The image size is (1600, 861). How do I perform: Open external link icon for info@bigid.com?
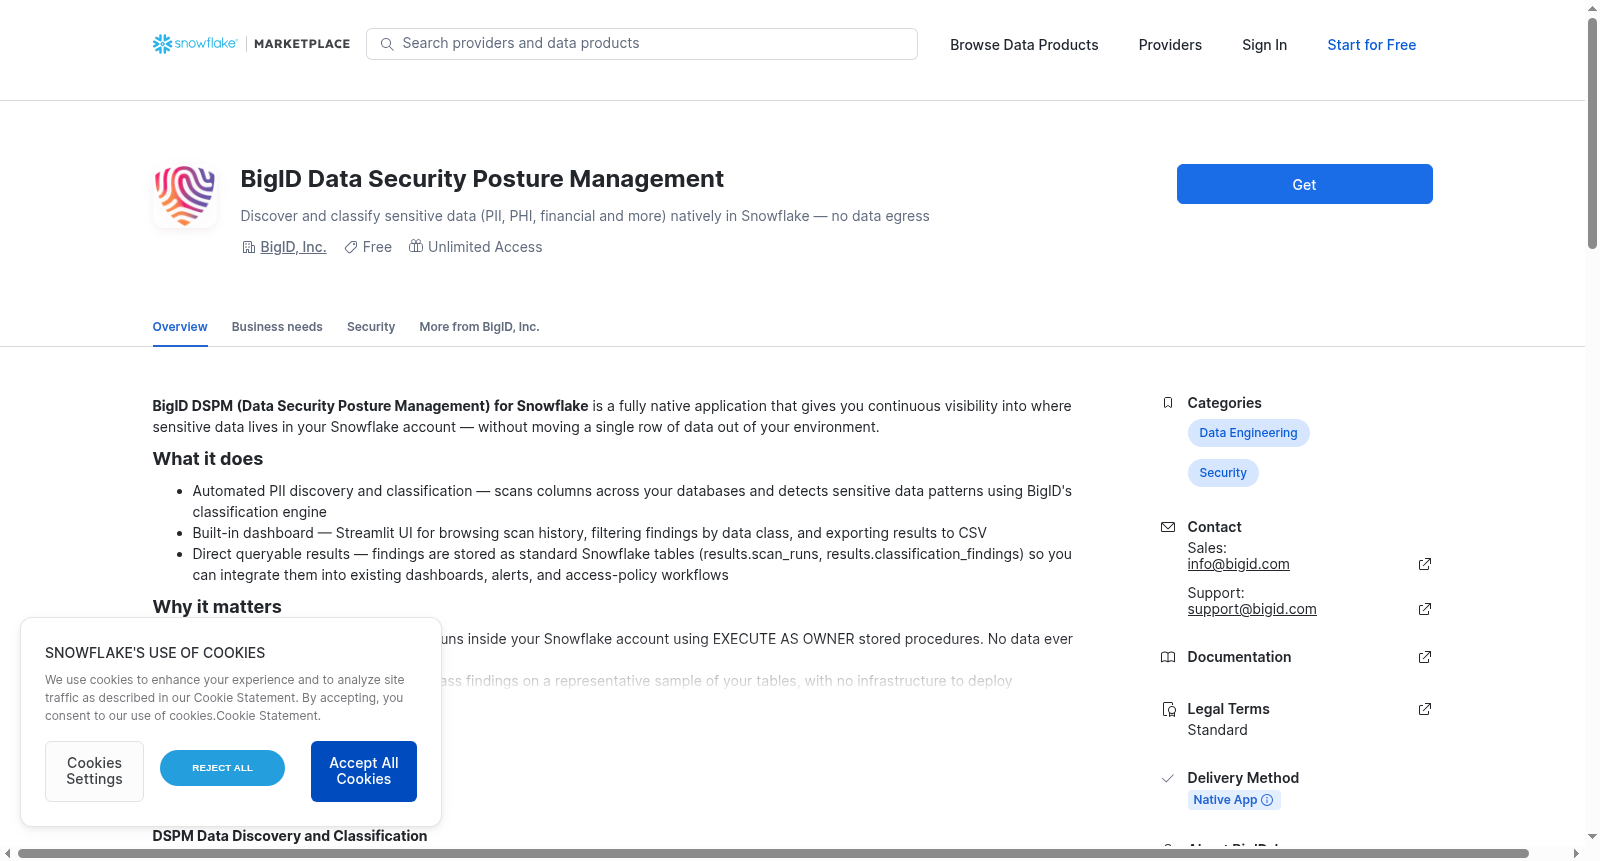pos(1425,564)
